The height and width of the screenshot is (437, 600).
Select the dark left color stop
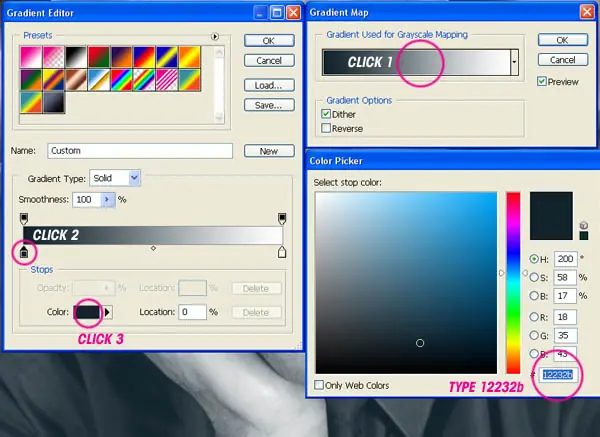click(x=24, y=252)
